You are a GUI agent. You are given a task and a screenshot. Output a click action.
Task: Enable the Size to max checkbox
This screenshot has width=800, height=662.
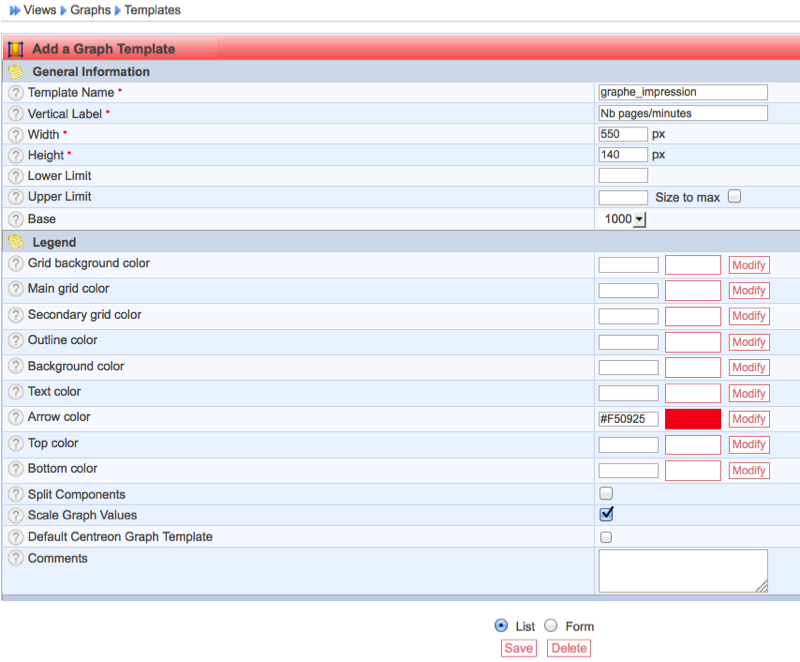coord(734,197)
